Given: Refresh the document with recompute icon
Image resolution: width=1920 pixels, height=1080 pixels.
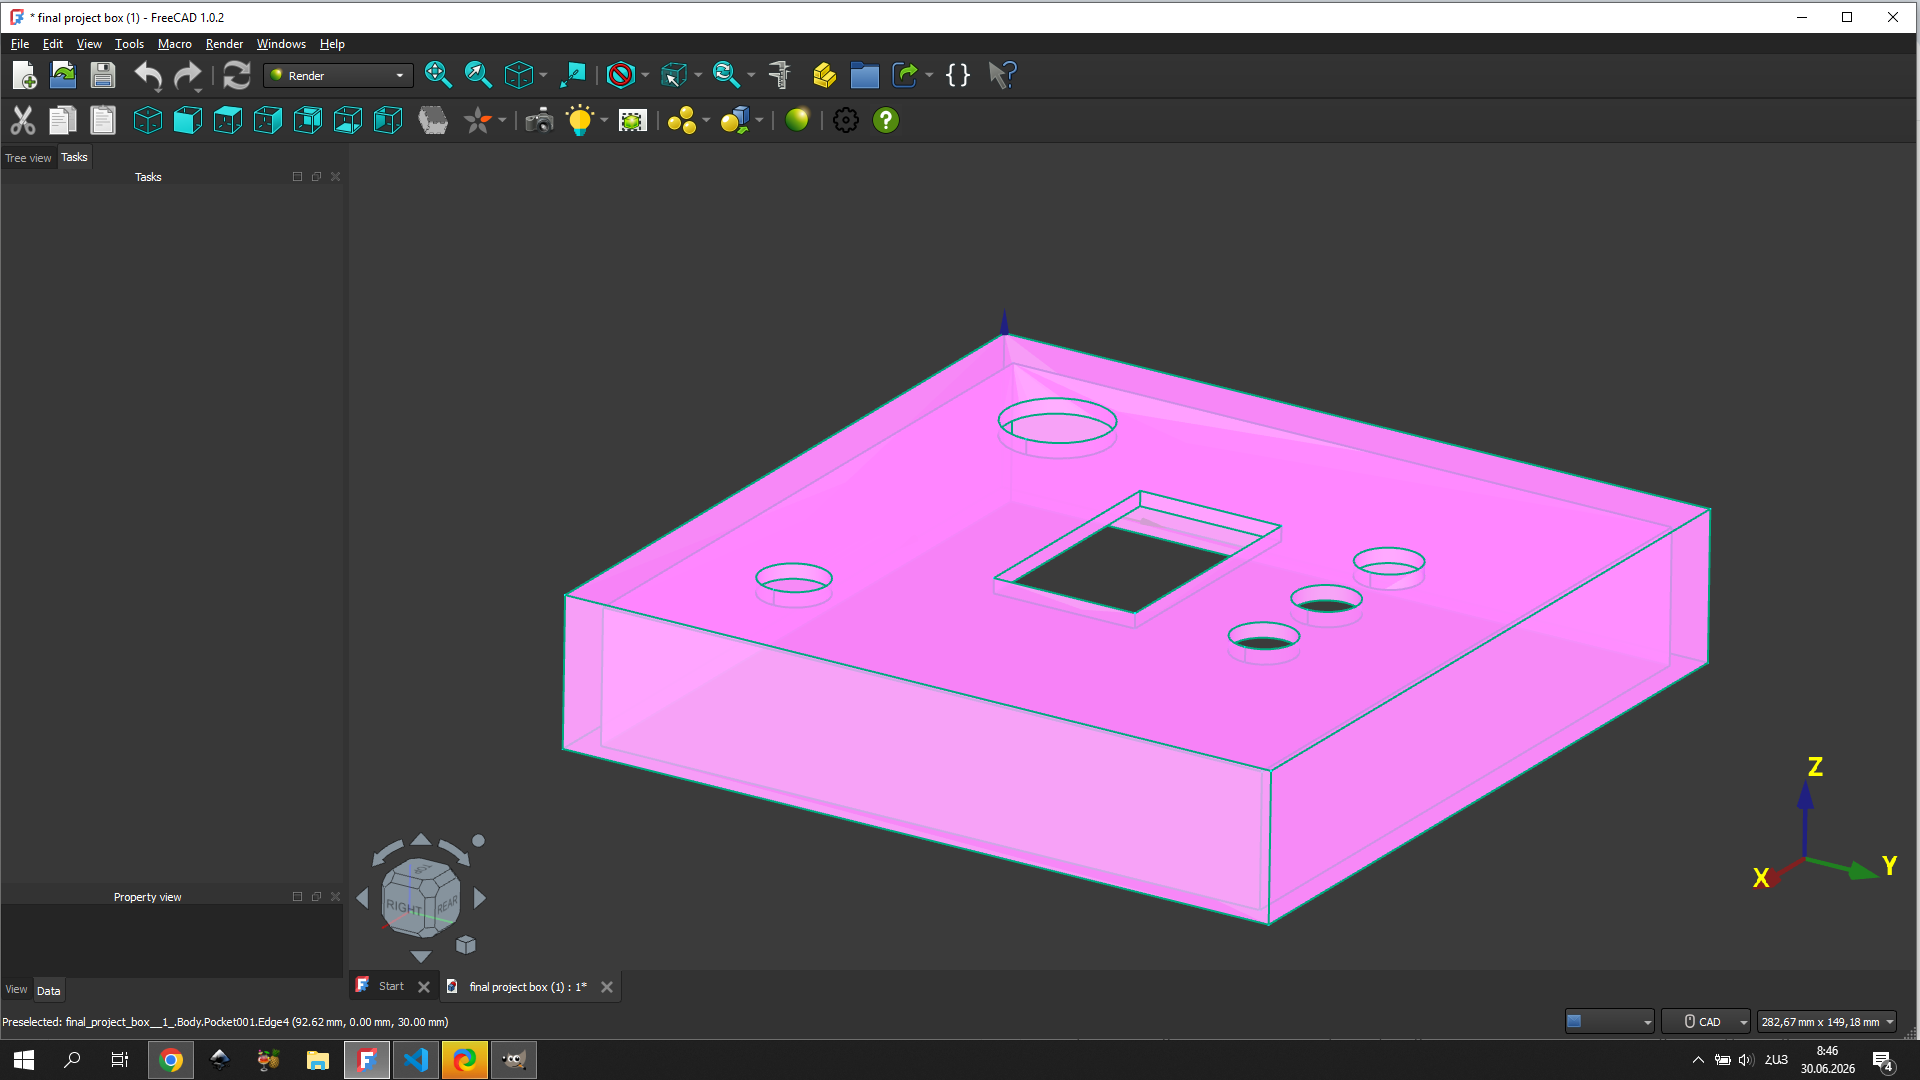Looking at the screenshot, I should coord(237,75).
